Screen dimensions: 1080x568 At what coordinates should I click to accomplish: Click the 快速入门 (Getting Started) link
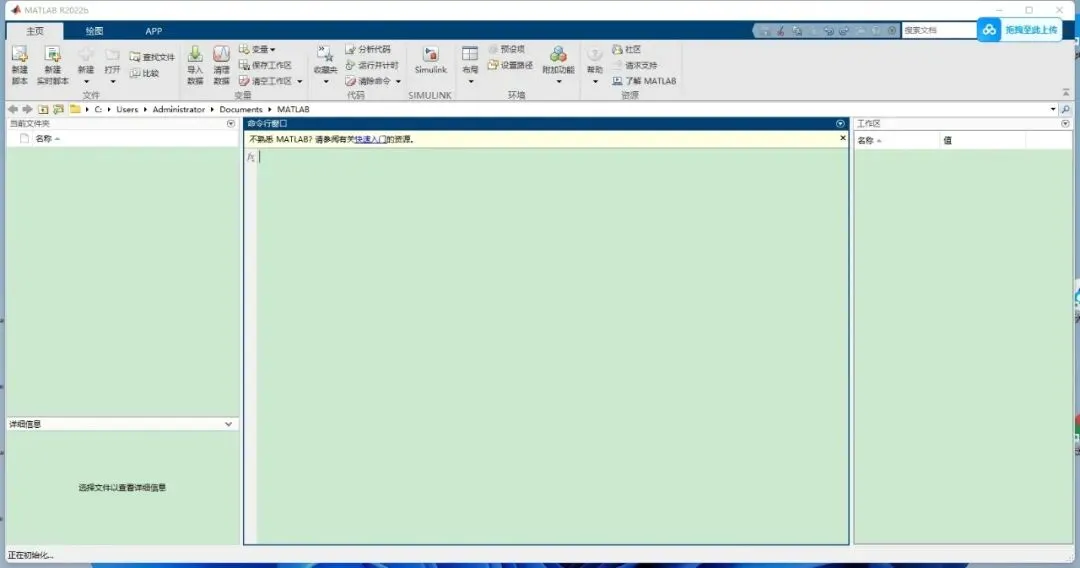click(x=371, y=139)
